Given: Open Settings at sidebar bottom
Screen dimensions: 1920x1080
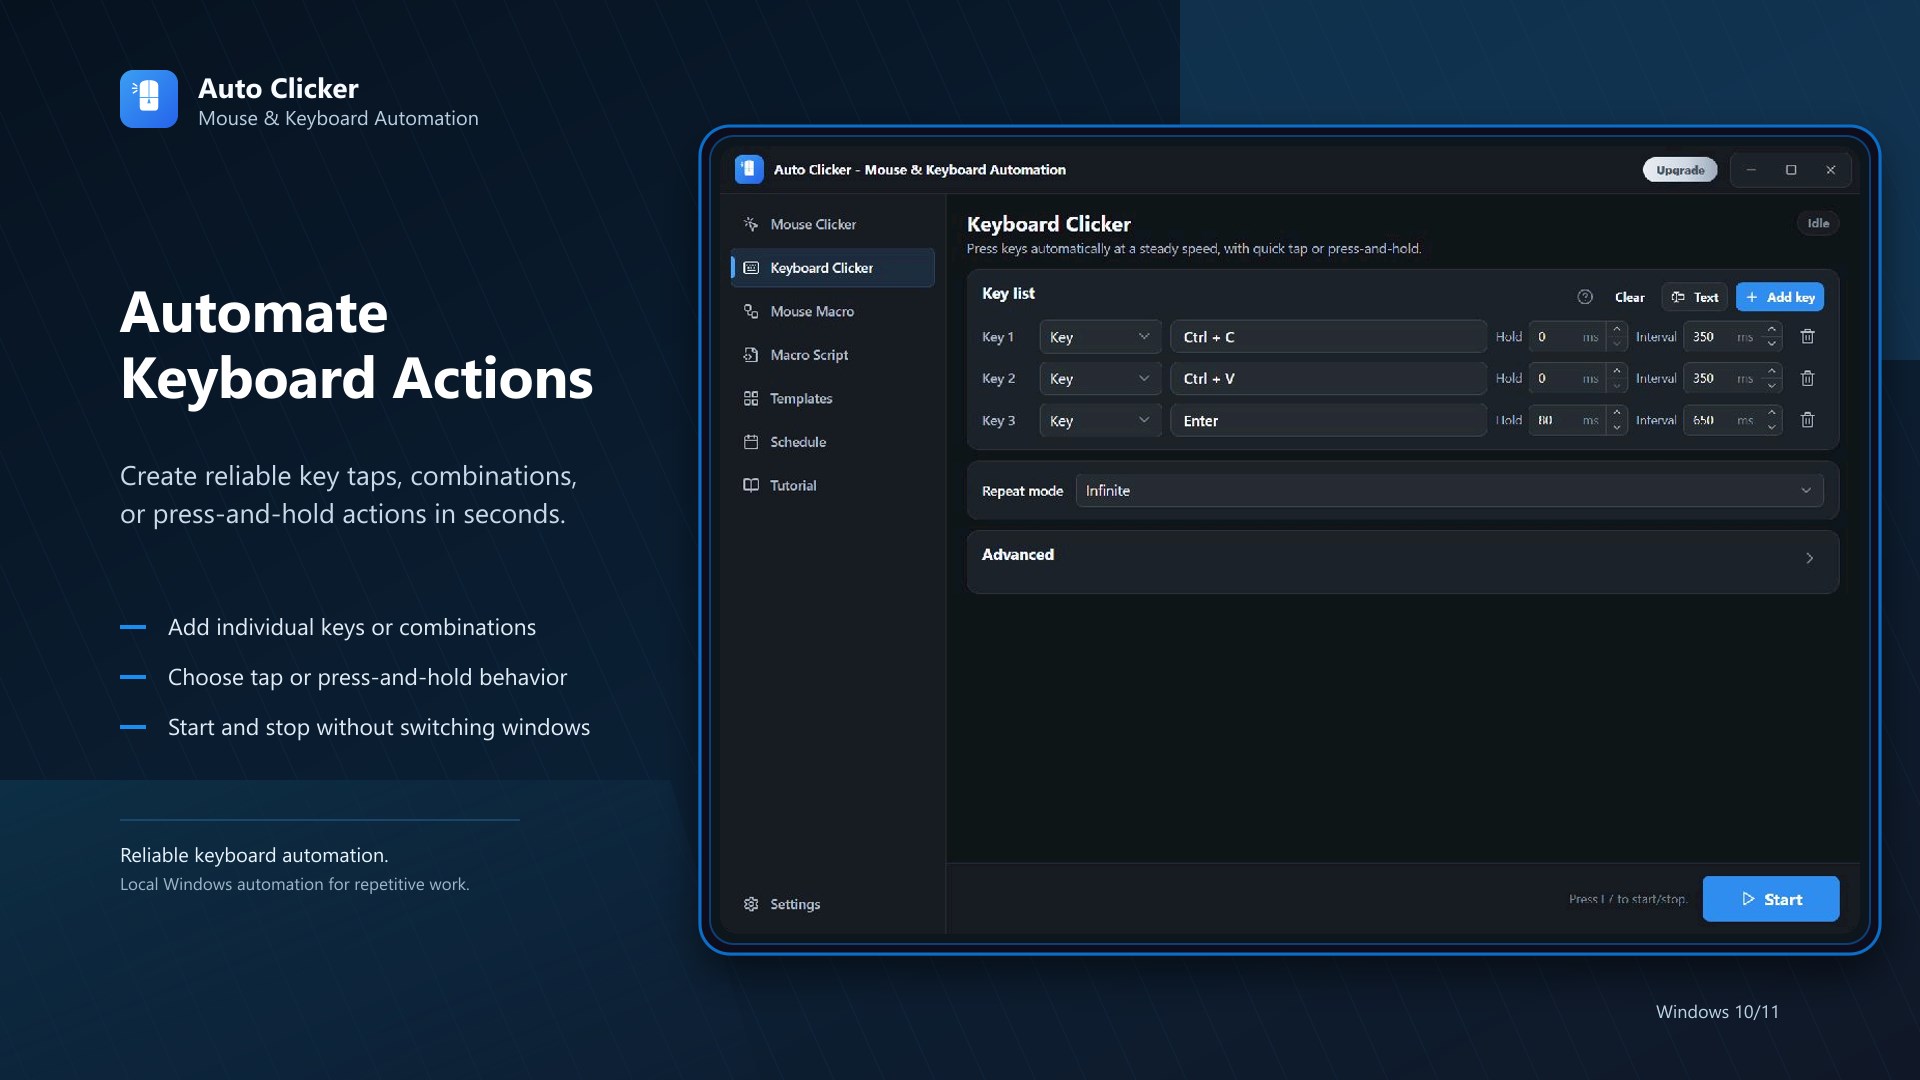Looking at the screenshot, I should click(832, 904).
